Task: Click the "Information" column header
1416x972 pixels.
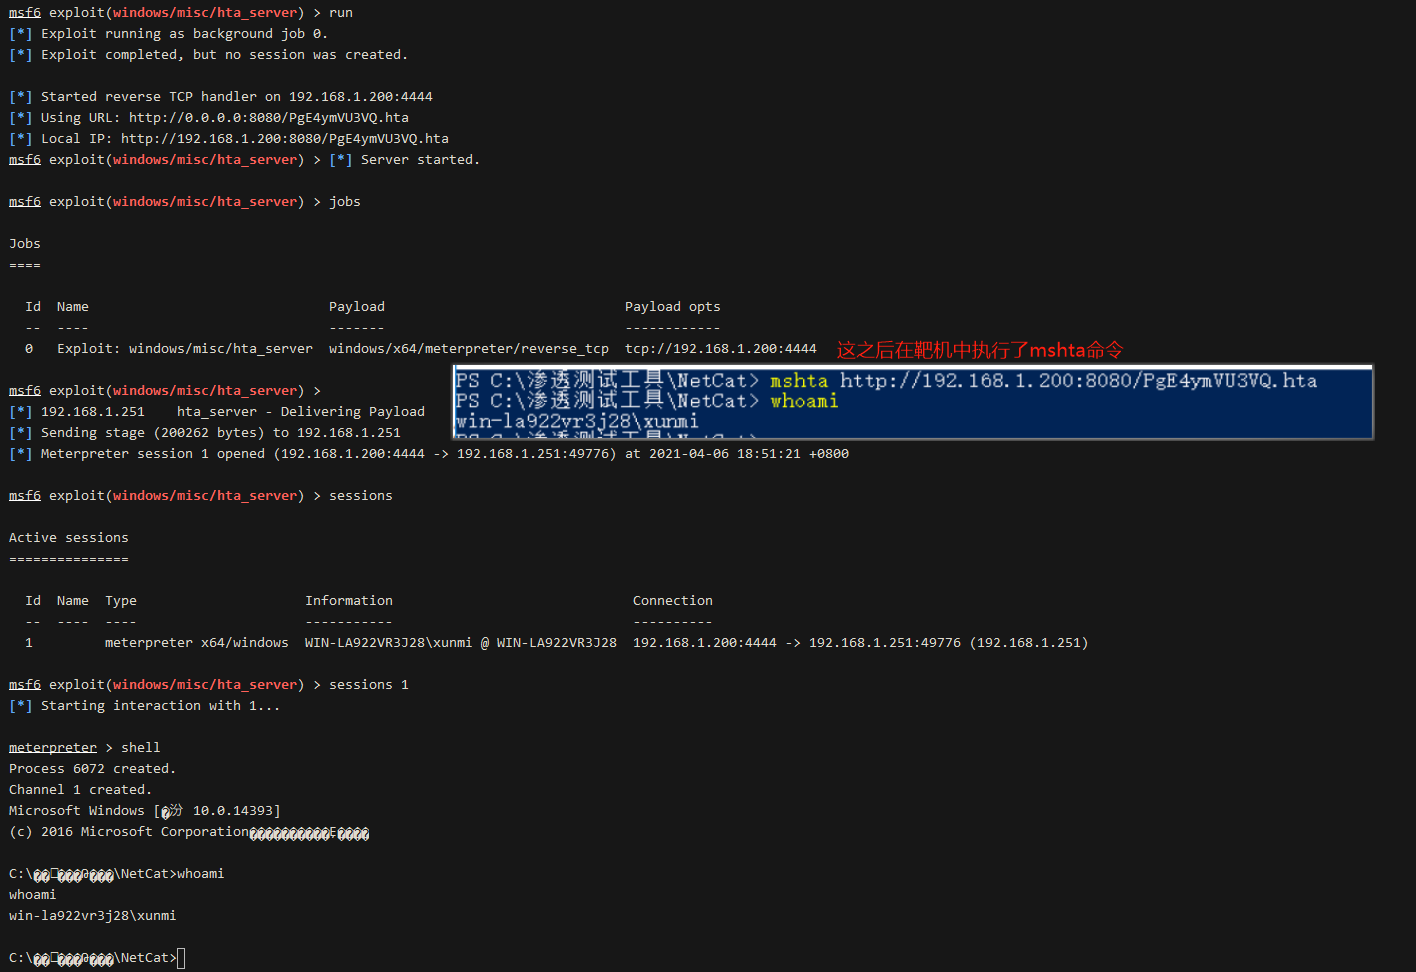Action: coord(349,601)
